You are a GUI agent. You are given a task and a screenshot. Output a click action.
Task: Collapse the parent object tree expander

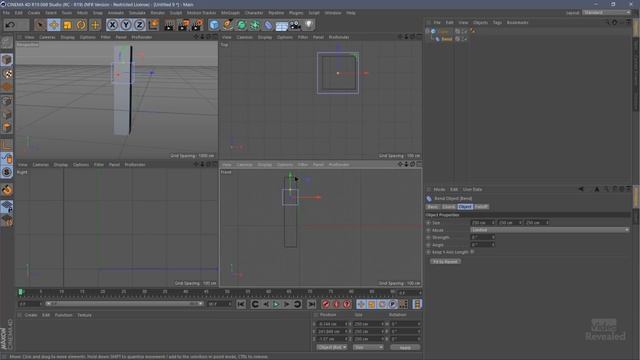point(427,31)
